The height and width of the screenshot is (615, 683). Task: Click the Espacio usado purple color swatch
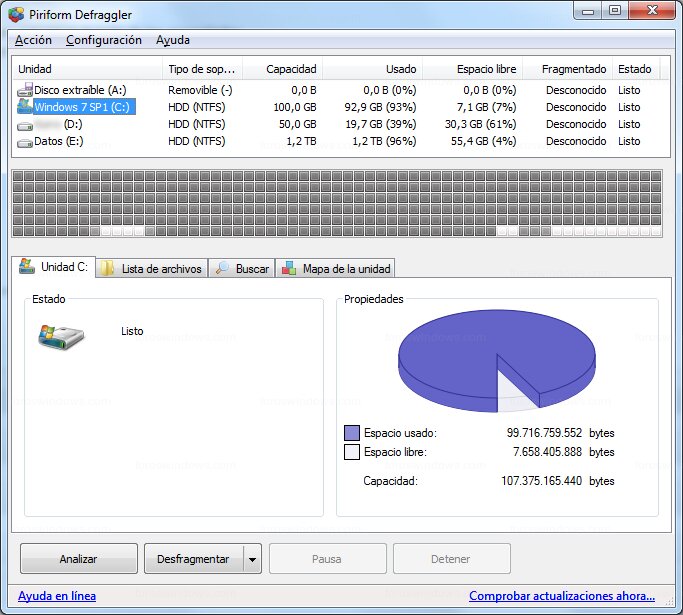click(x=352, y=433)
